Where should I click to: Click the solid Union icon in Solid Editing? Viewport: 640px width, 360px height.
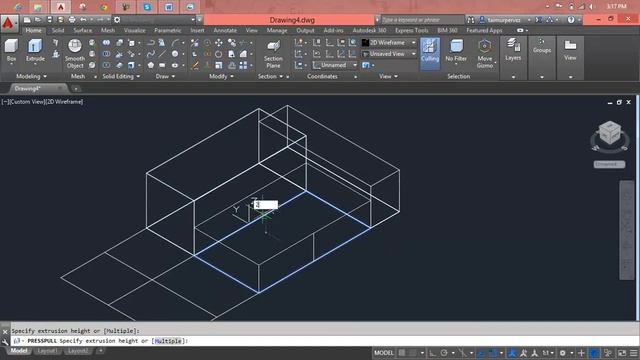pyautogui.click(x=106, y=42)
